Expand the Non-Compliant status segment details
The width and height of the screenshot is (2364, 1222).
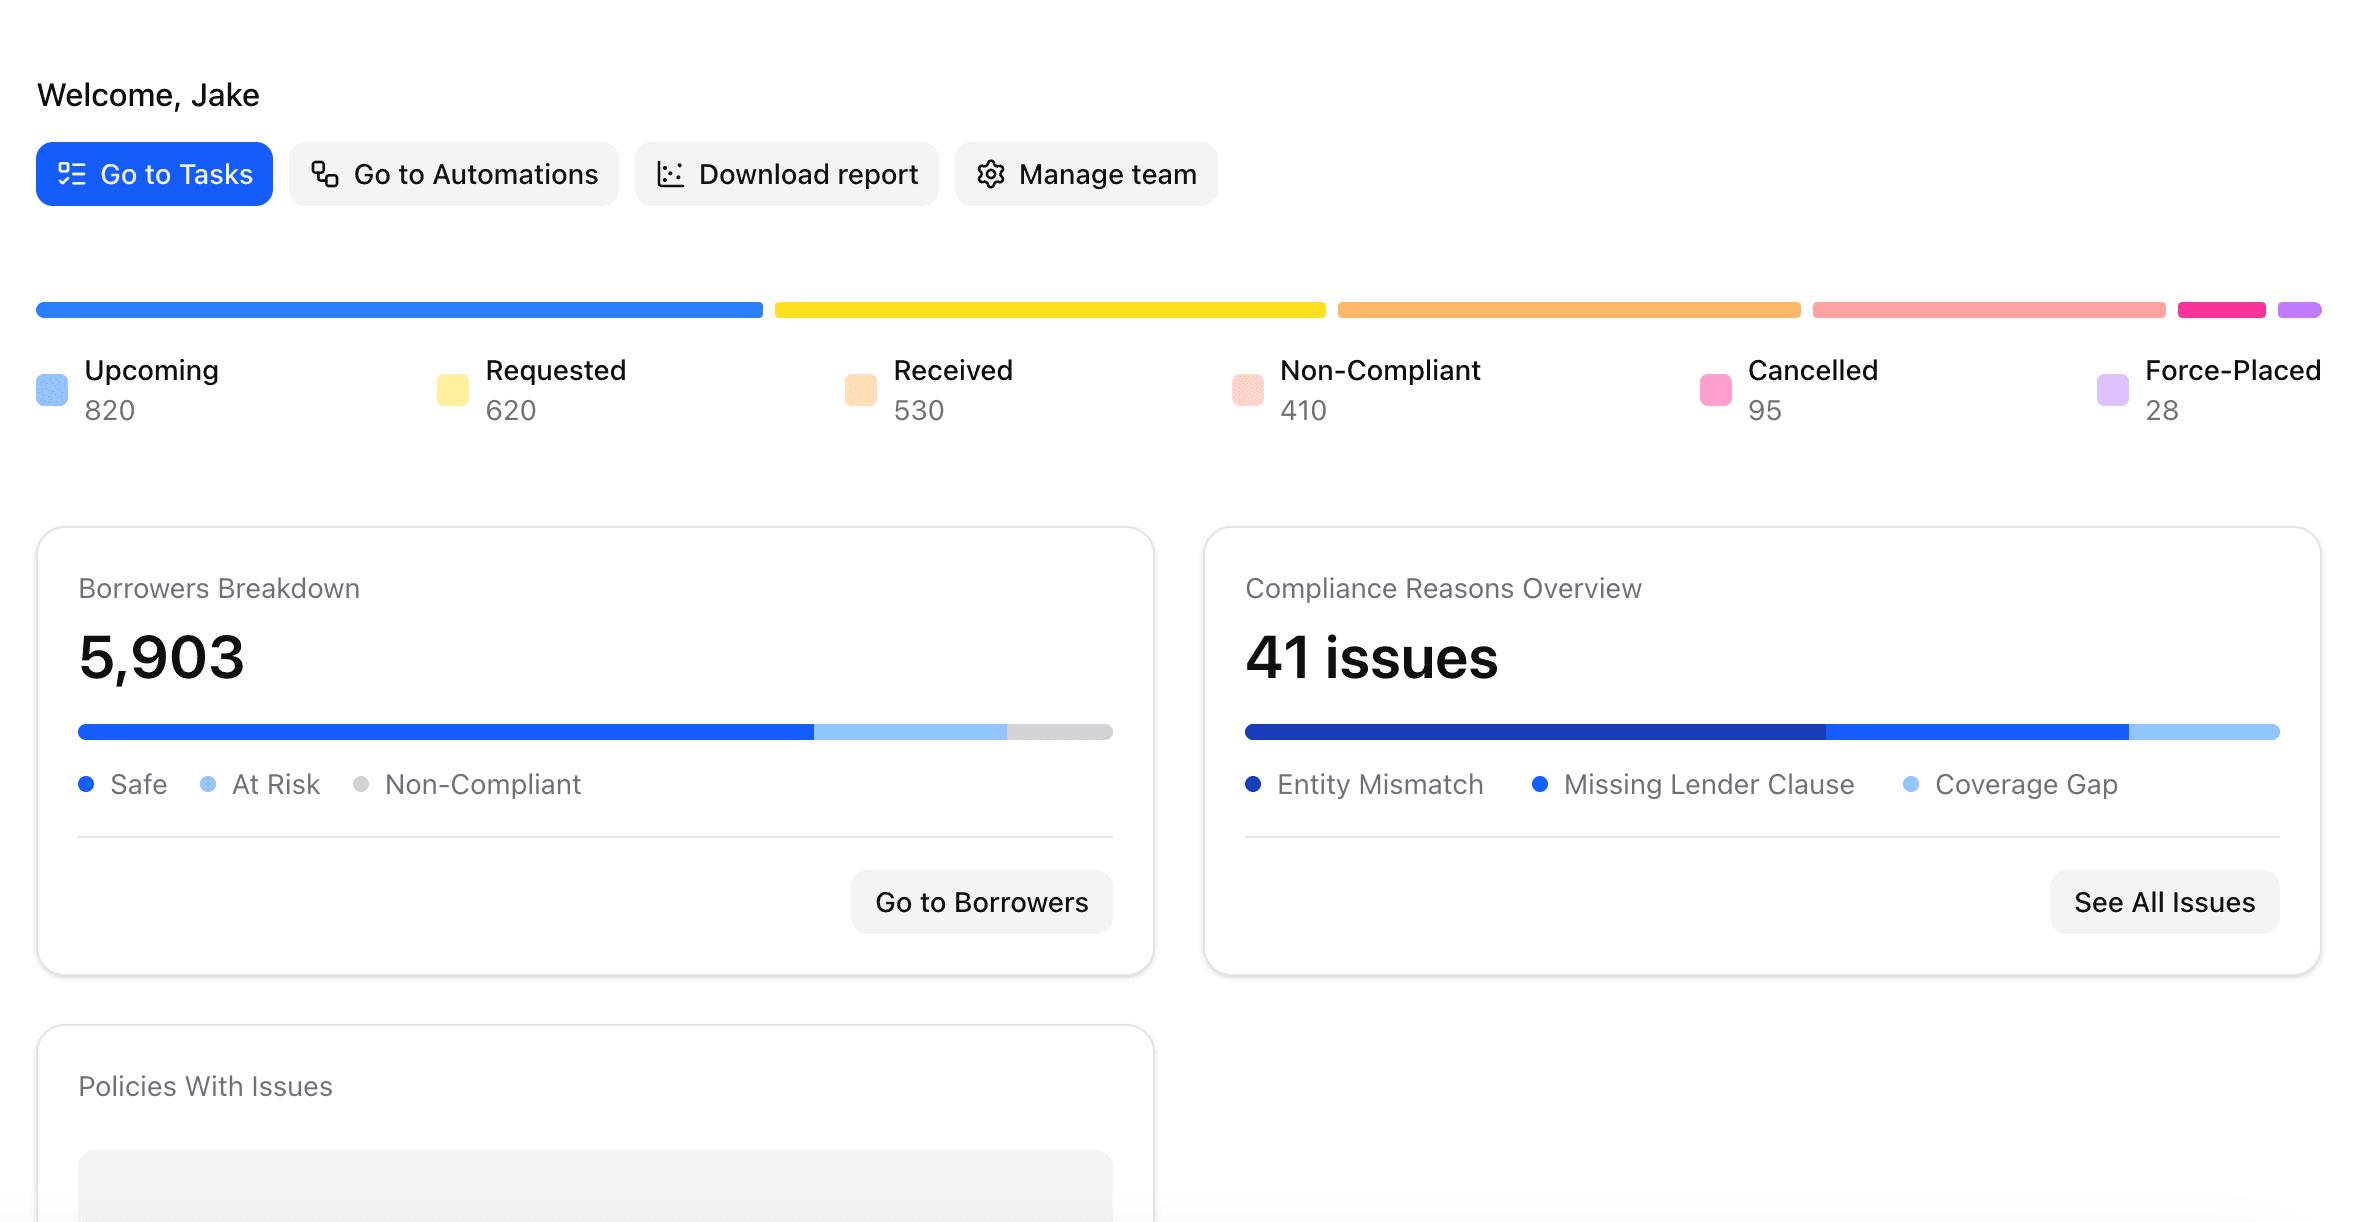(x=1380, y=389)
